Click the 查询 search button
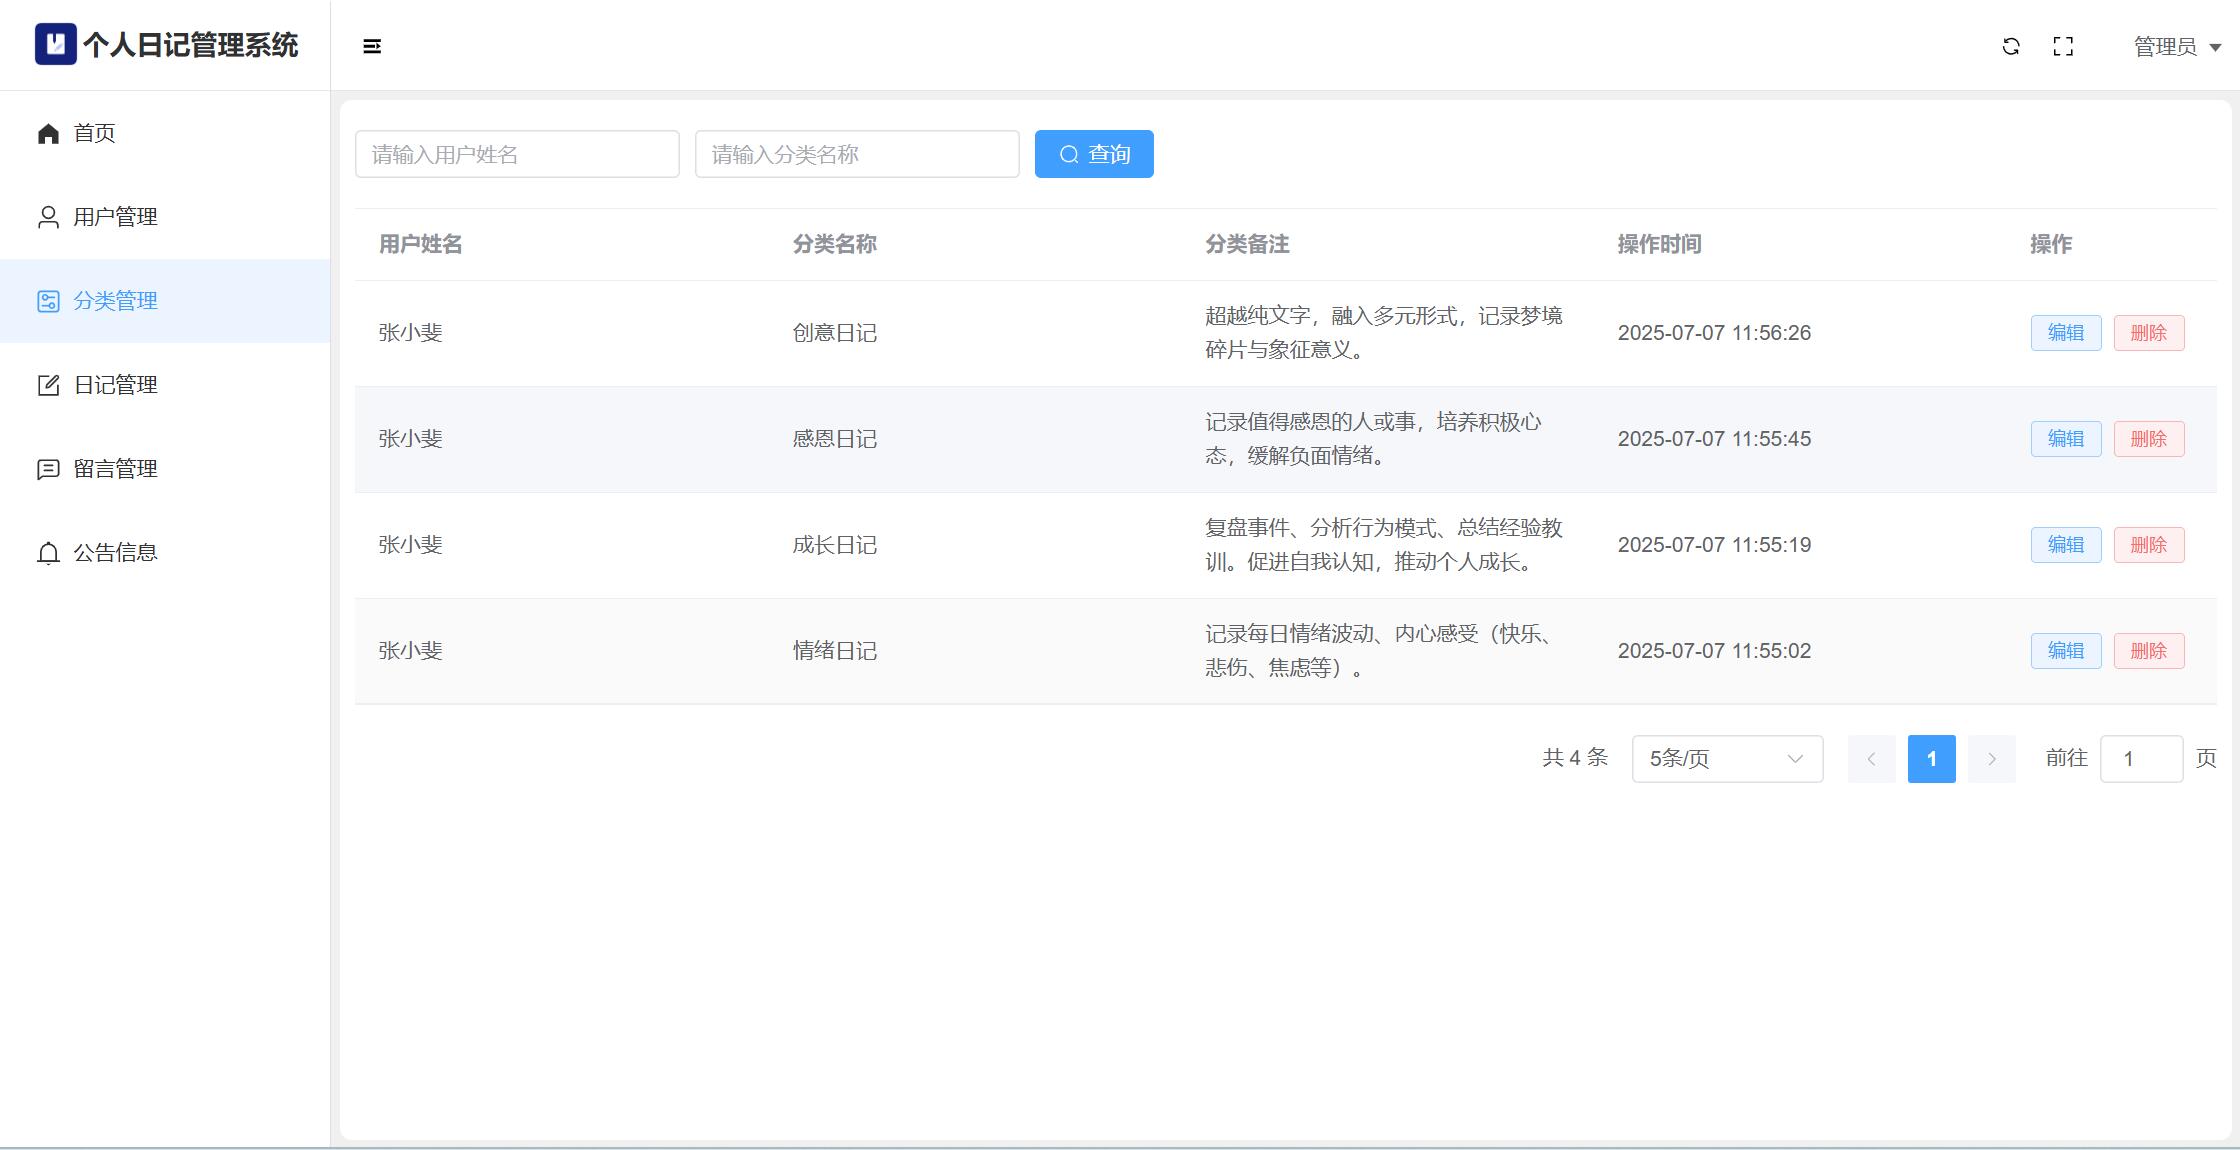This screenshot has width=2240, height=1150. click(1094, 154)
